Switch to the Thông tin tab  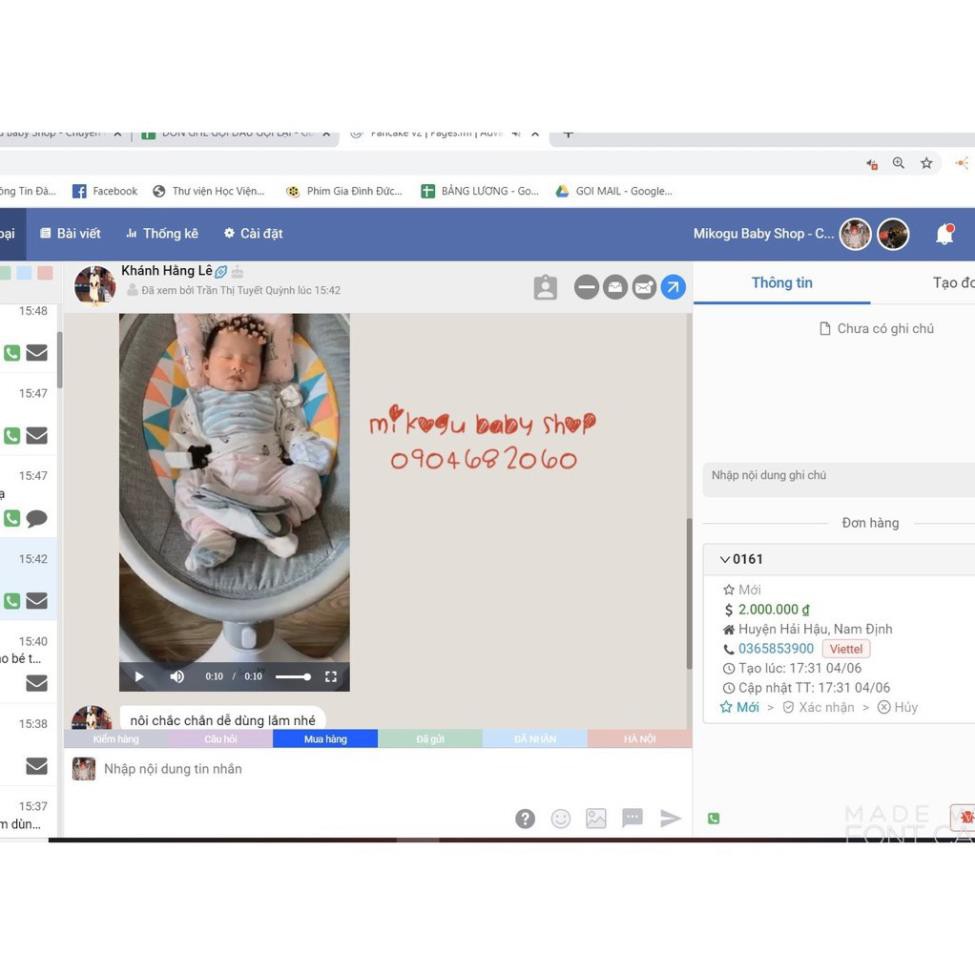[x=781, y=283]
